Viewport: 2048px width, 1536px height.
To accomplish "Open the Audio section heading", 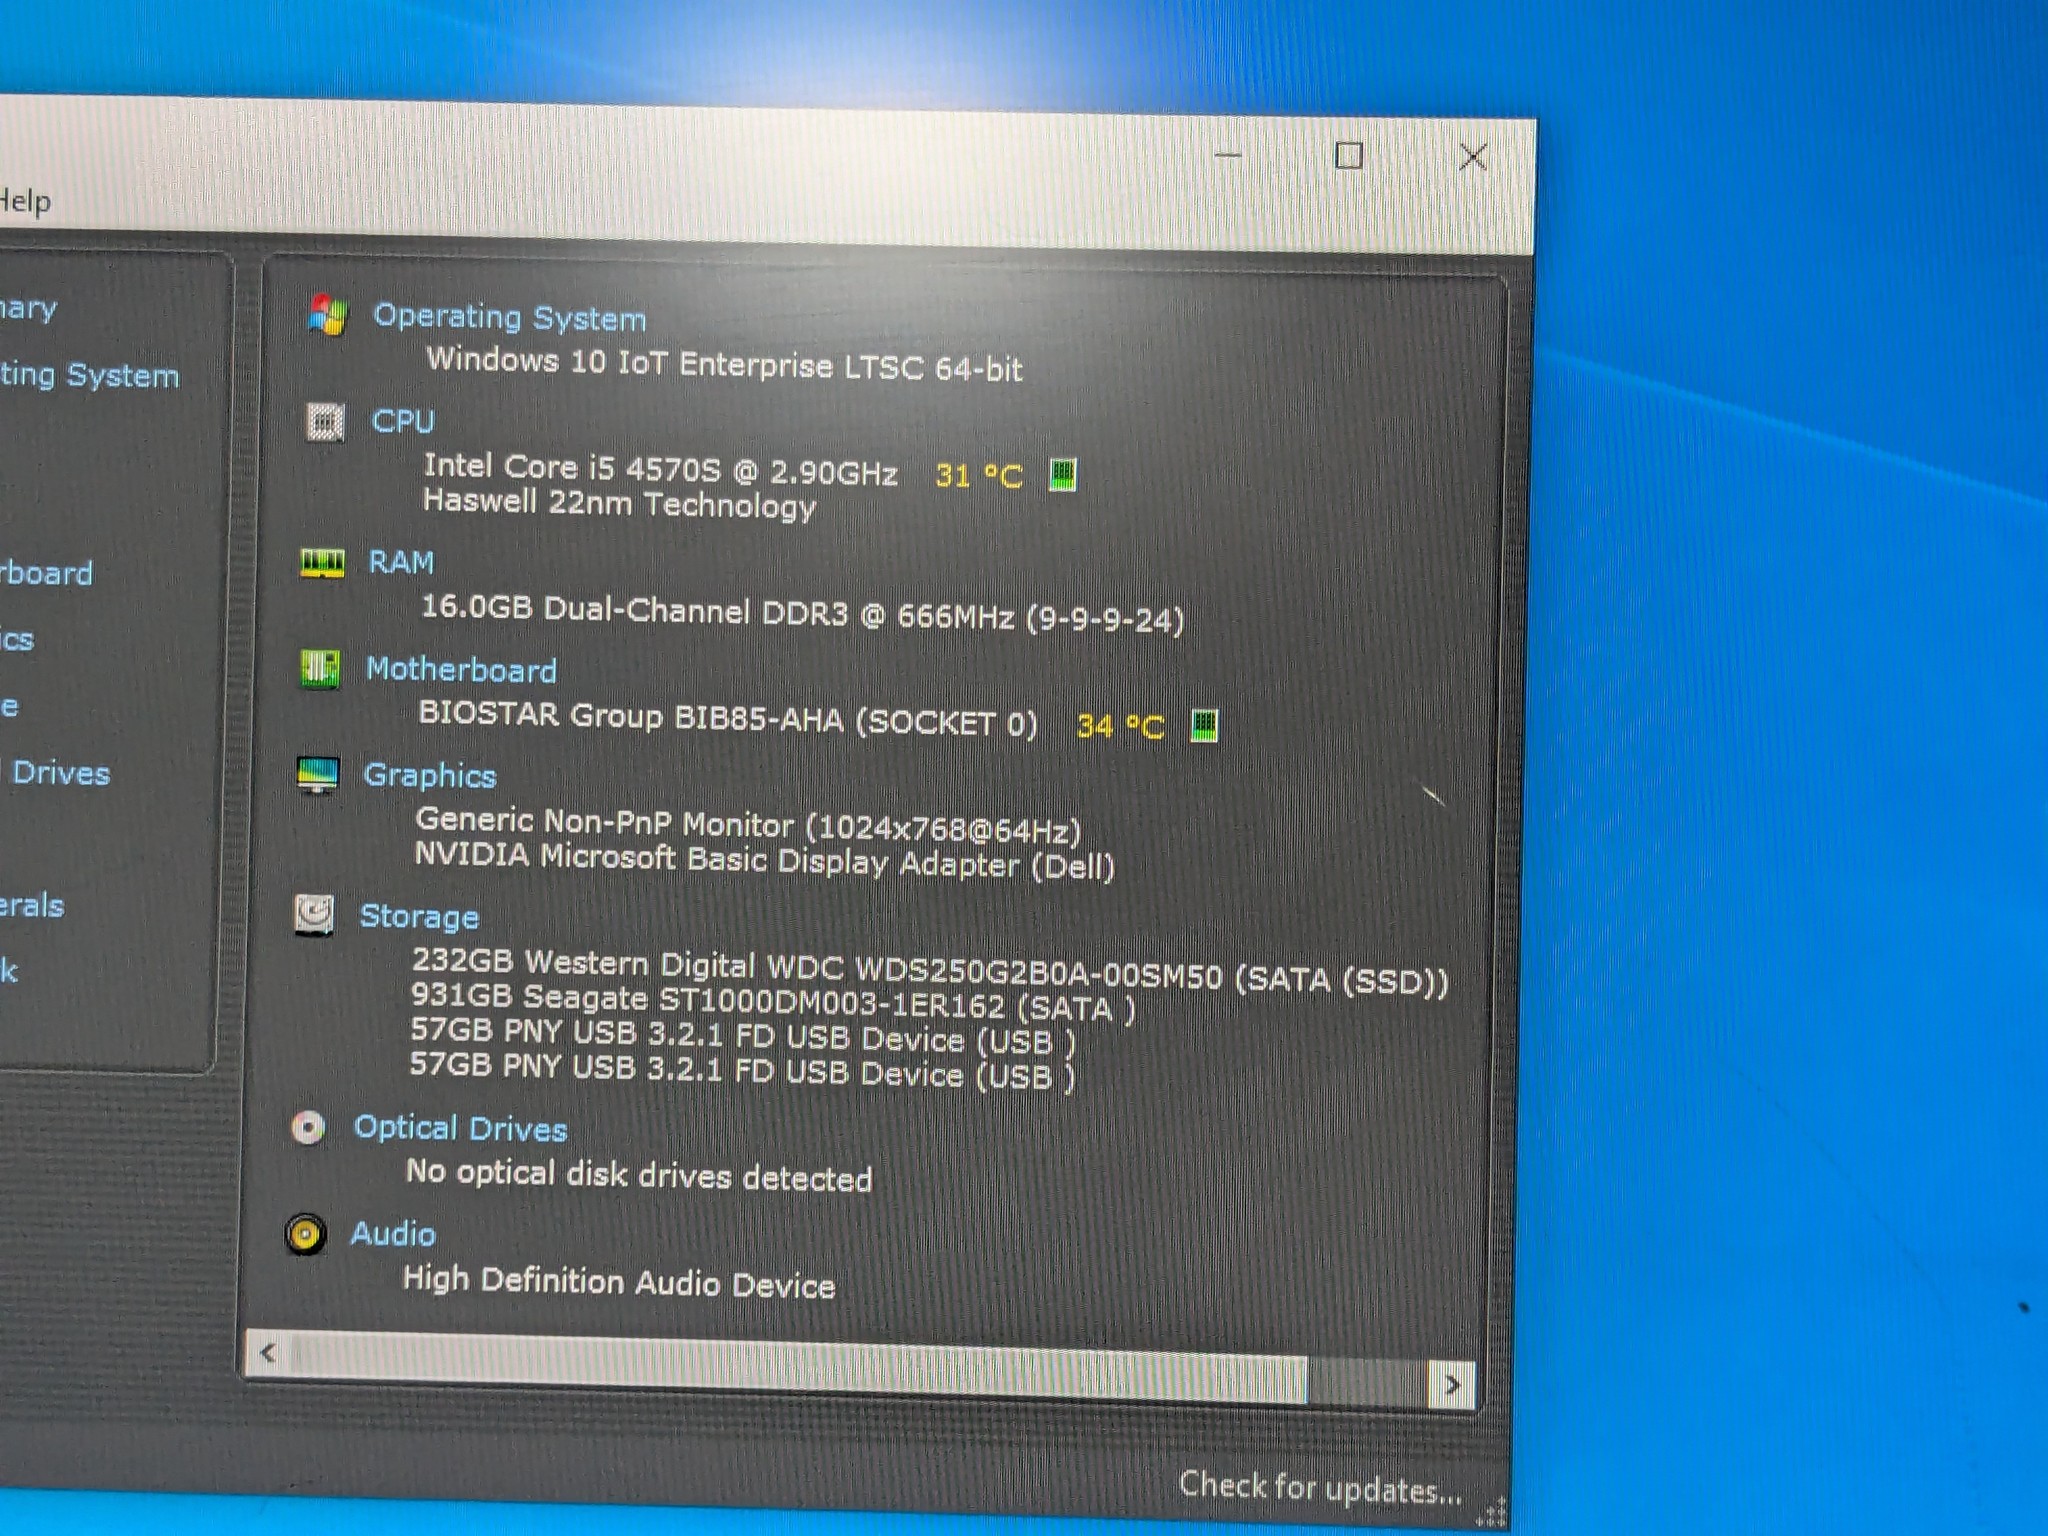I will pyautogui.click(x=393, y=1234).
